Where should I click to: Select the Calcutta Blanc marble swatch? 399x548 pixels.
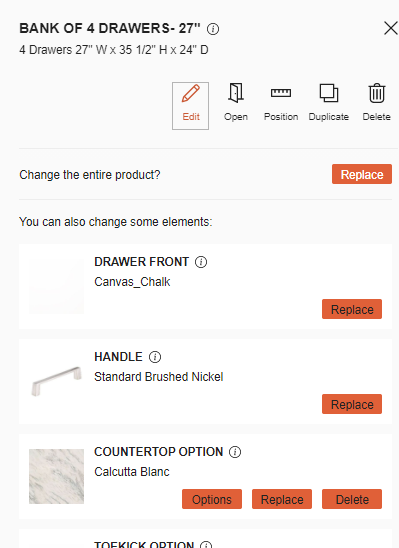[56, 476]
